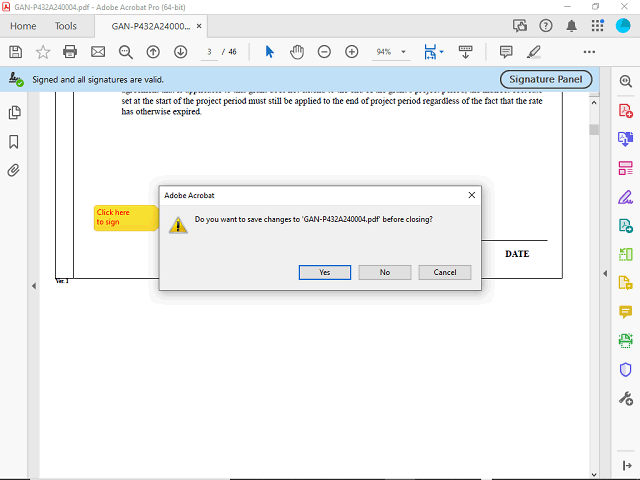Viewport: 640px width, 480px height.
Task: Select the Highlight text pen tool
Action: (x=533, y=52)
